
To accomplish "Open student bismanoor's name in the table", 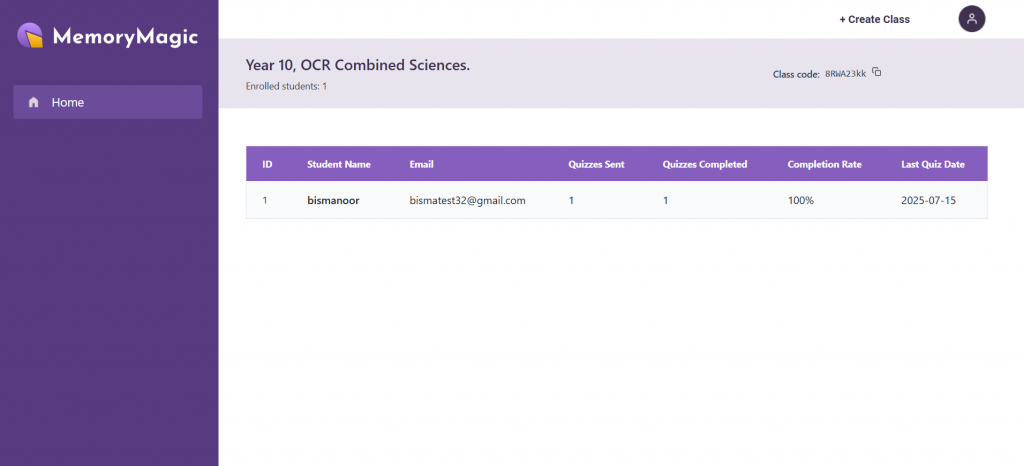I will pos(333,200).
